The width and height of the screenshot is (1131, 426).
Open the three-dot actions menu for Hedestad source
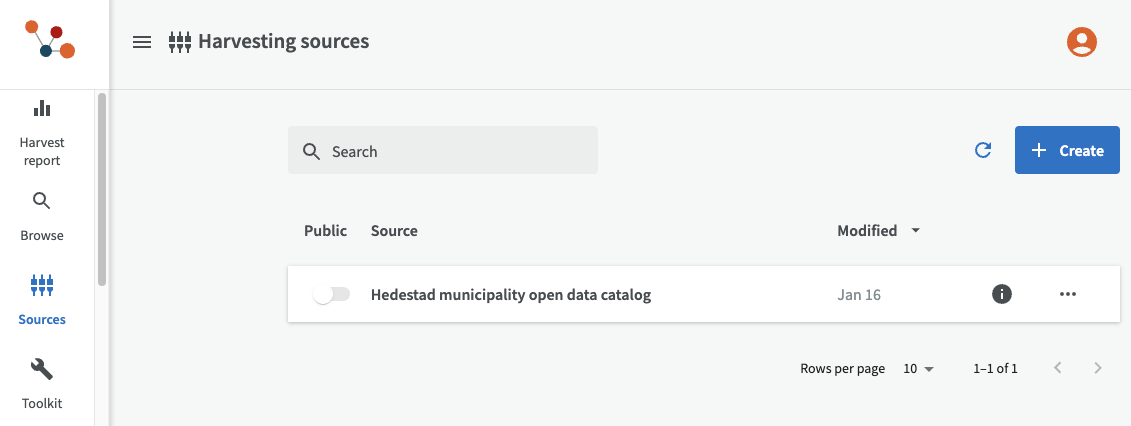tap(1067, 294)
